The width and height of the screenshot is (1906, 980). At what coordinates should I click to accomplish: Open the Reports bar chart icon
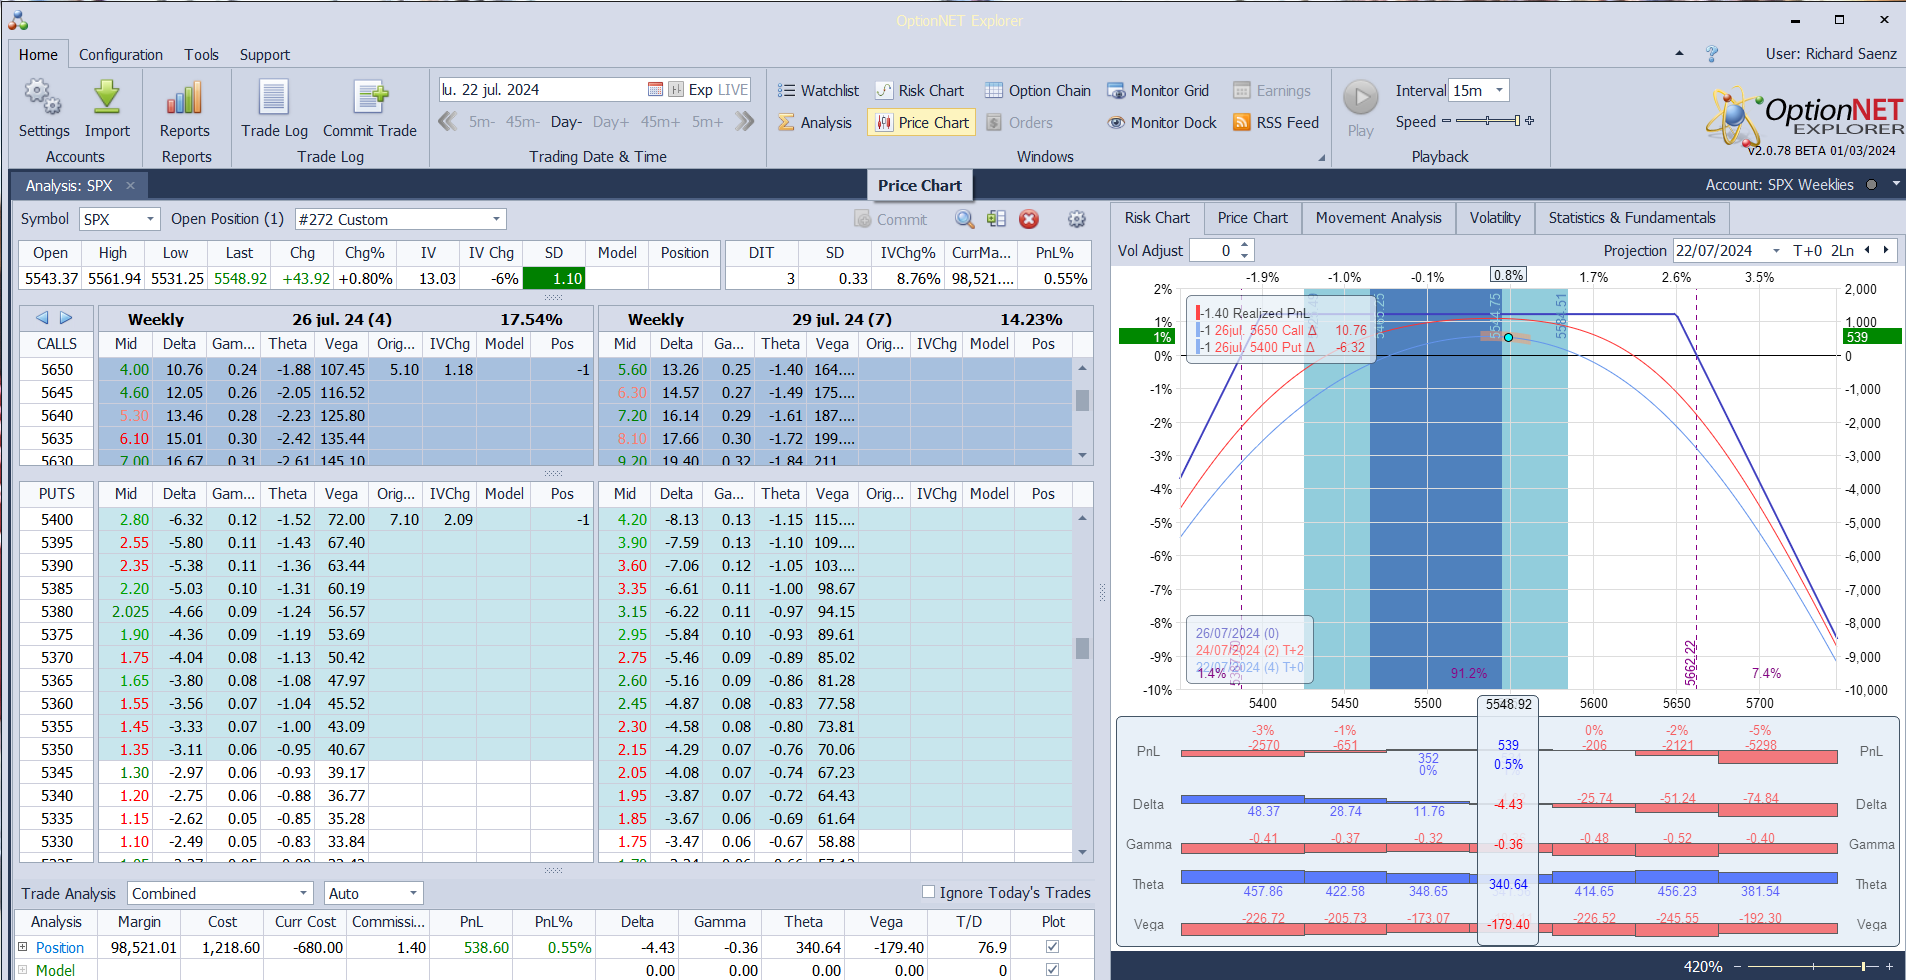pos(185,98)
